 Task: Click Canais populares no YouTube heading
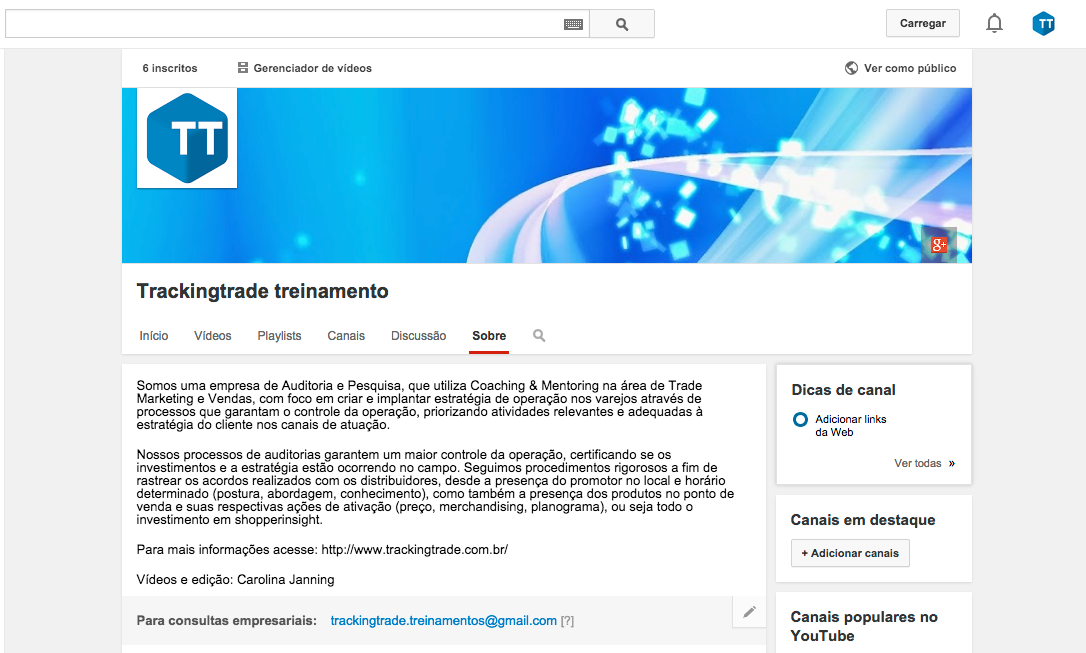(x=864, y=626)
